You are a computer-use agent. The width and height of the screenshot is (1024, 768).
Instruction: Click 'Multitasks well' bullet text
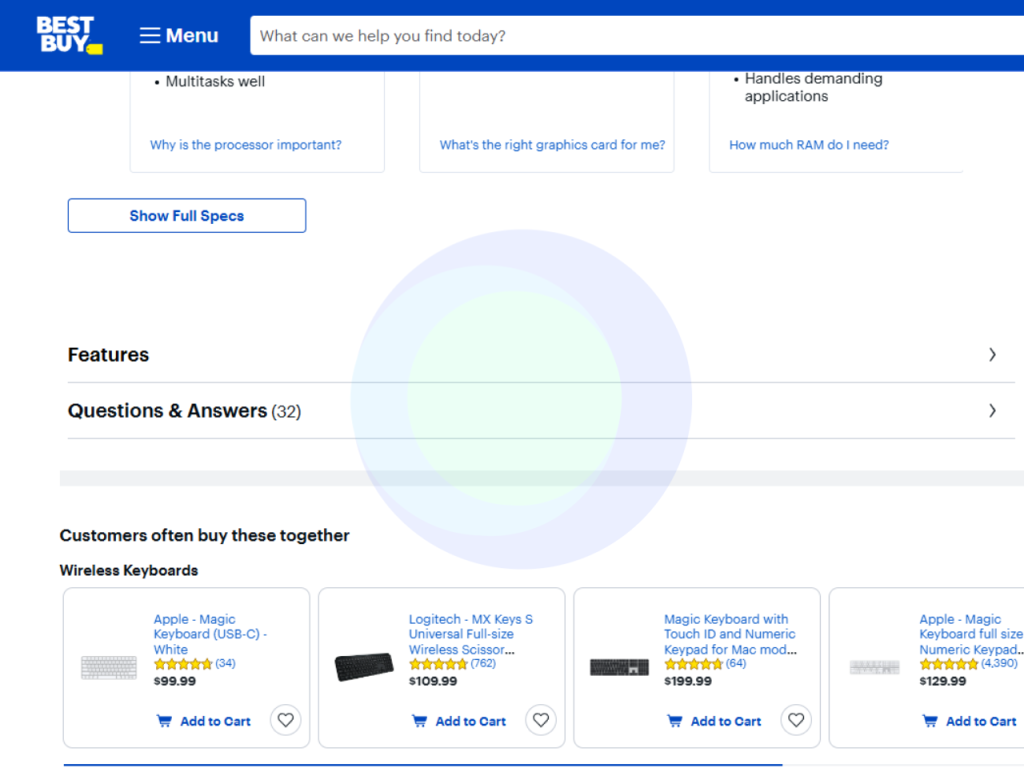pyautogui.click(x=215, y=82)
